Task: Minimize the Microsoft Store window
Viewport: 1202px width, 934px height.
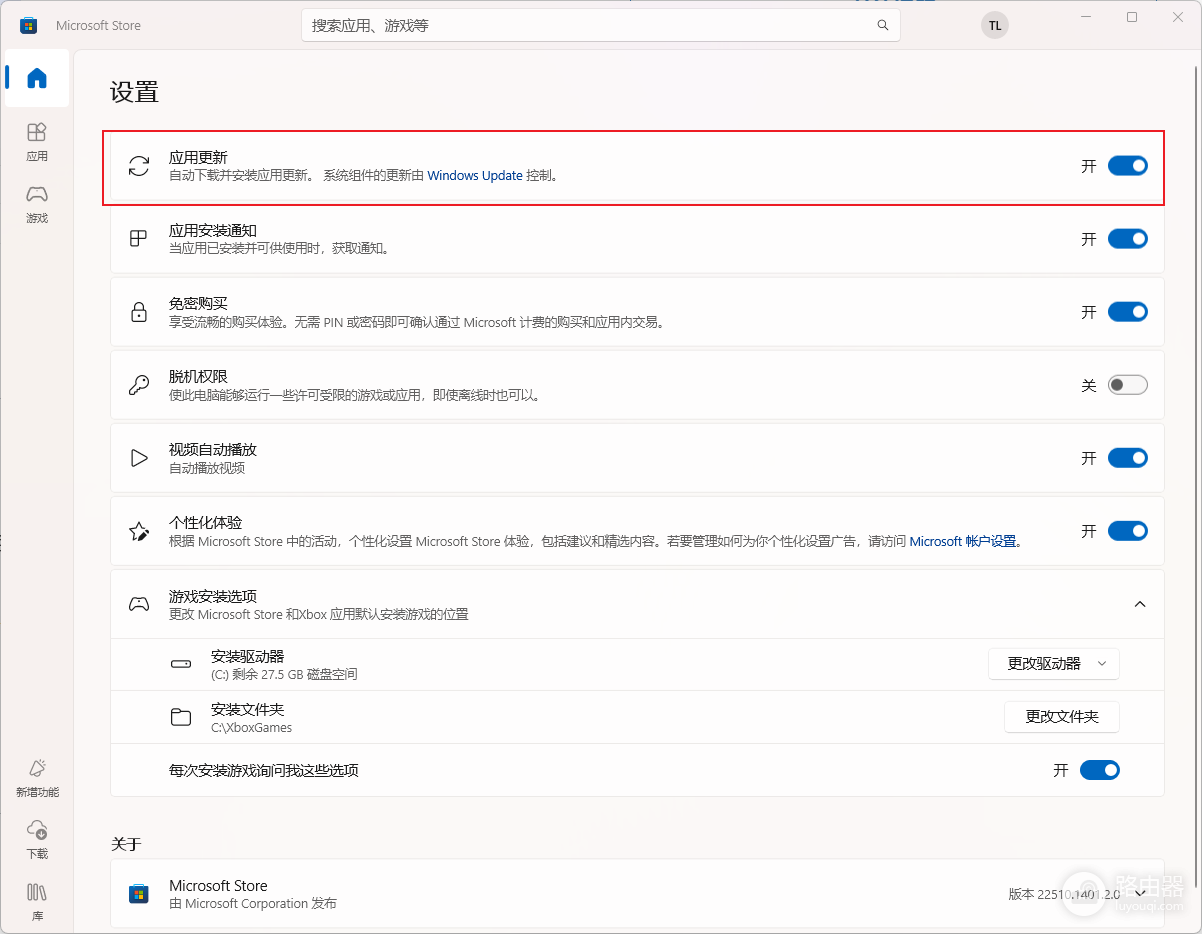Action: (1086, 17)
